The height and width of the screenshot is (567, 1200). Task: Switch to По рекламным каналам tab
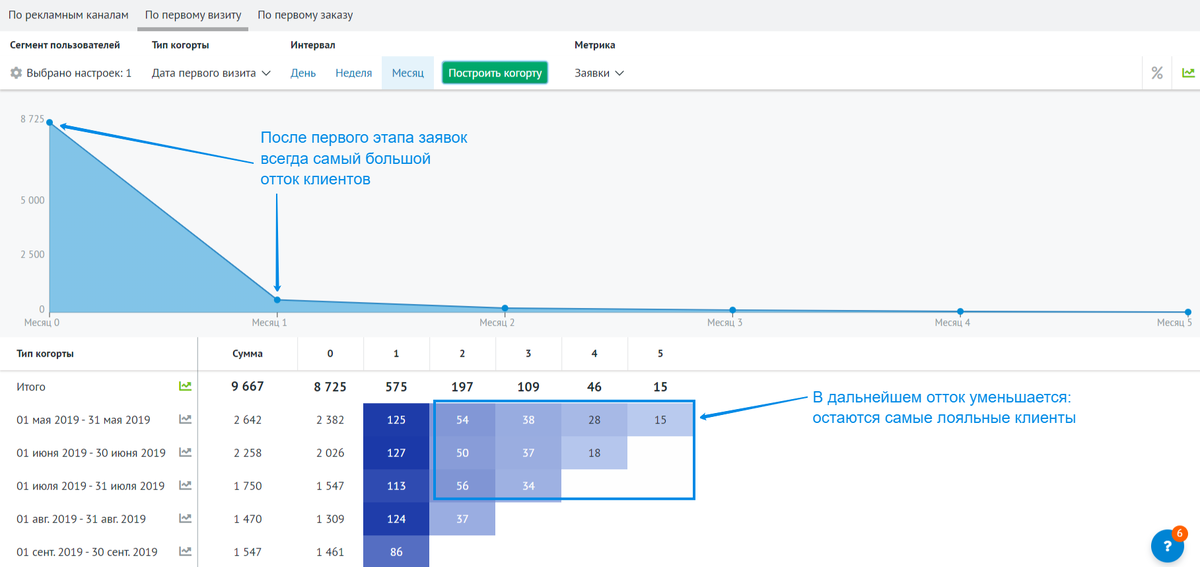click(x=69, y=16)
